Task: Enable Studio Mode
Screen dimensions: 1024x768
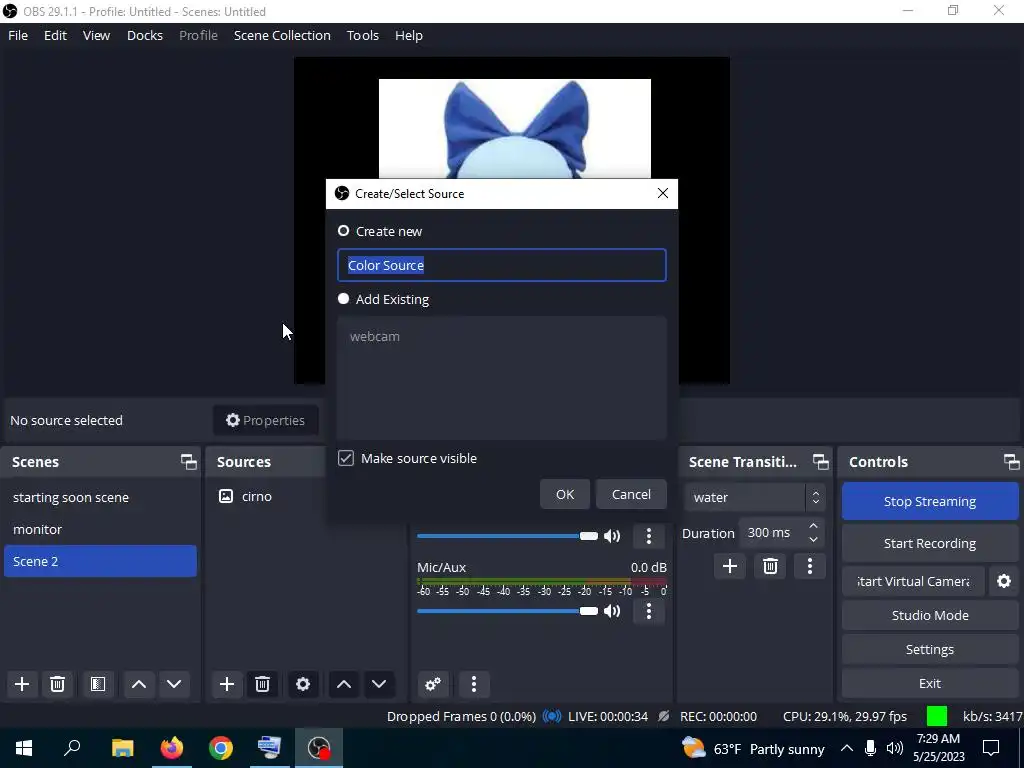Action: (930, 615)
